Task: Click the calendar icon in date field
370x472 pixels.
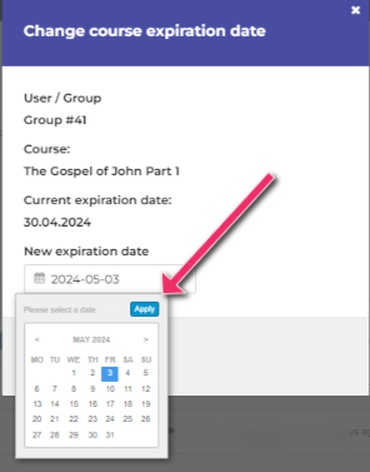Action: click(x=39, y=278)
